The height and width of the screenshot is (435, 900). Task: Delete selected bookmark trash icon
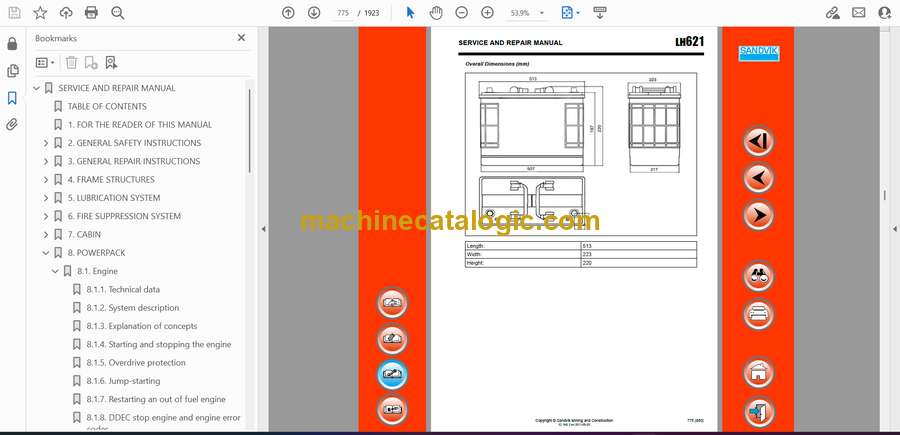click(71, 63)
